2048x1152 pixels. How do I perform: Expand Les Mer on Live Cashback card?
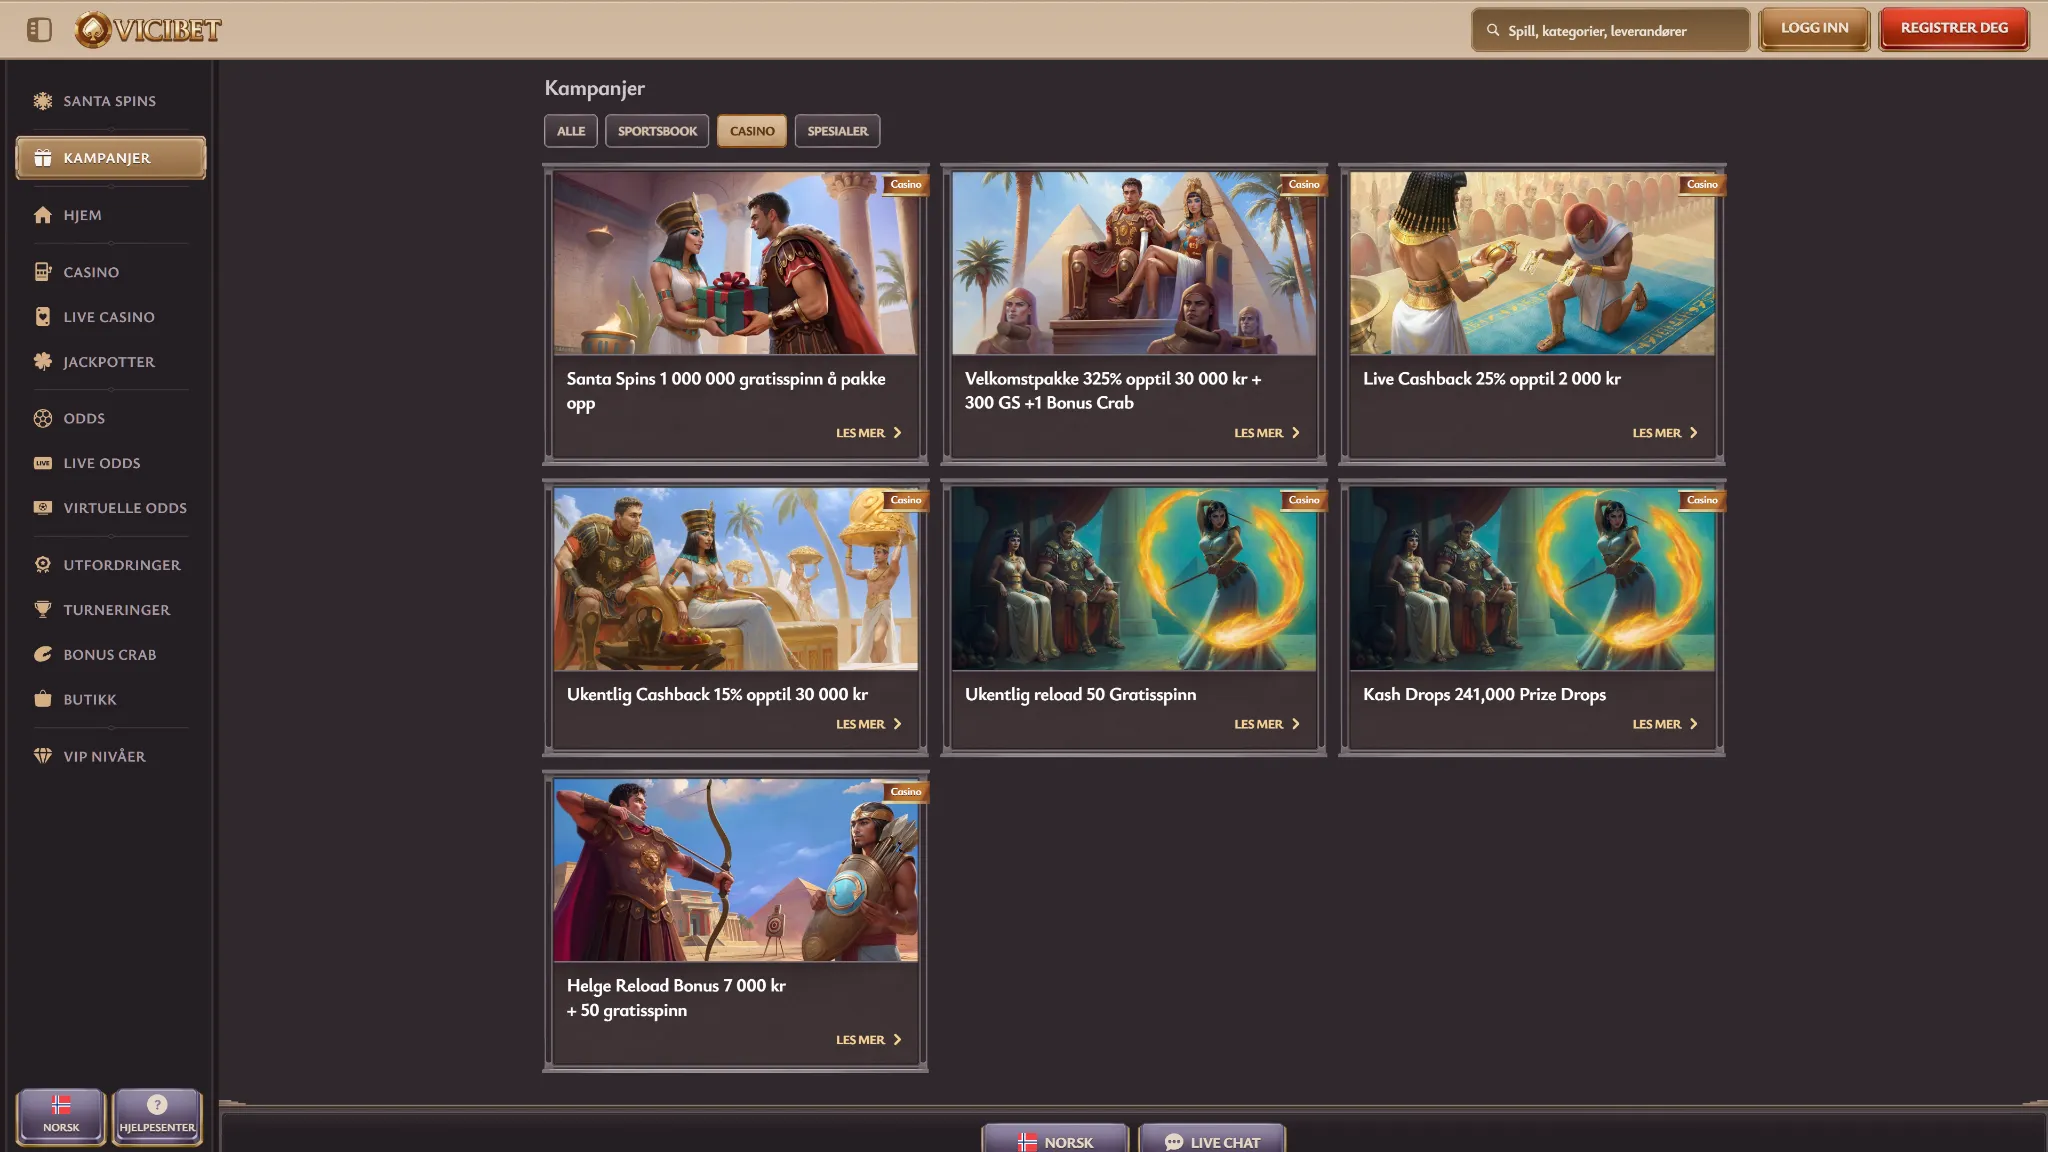[x=1664, y=433]
